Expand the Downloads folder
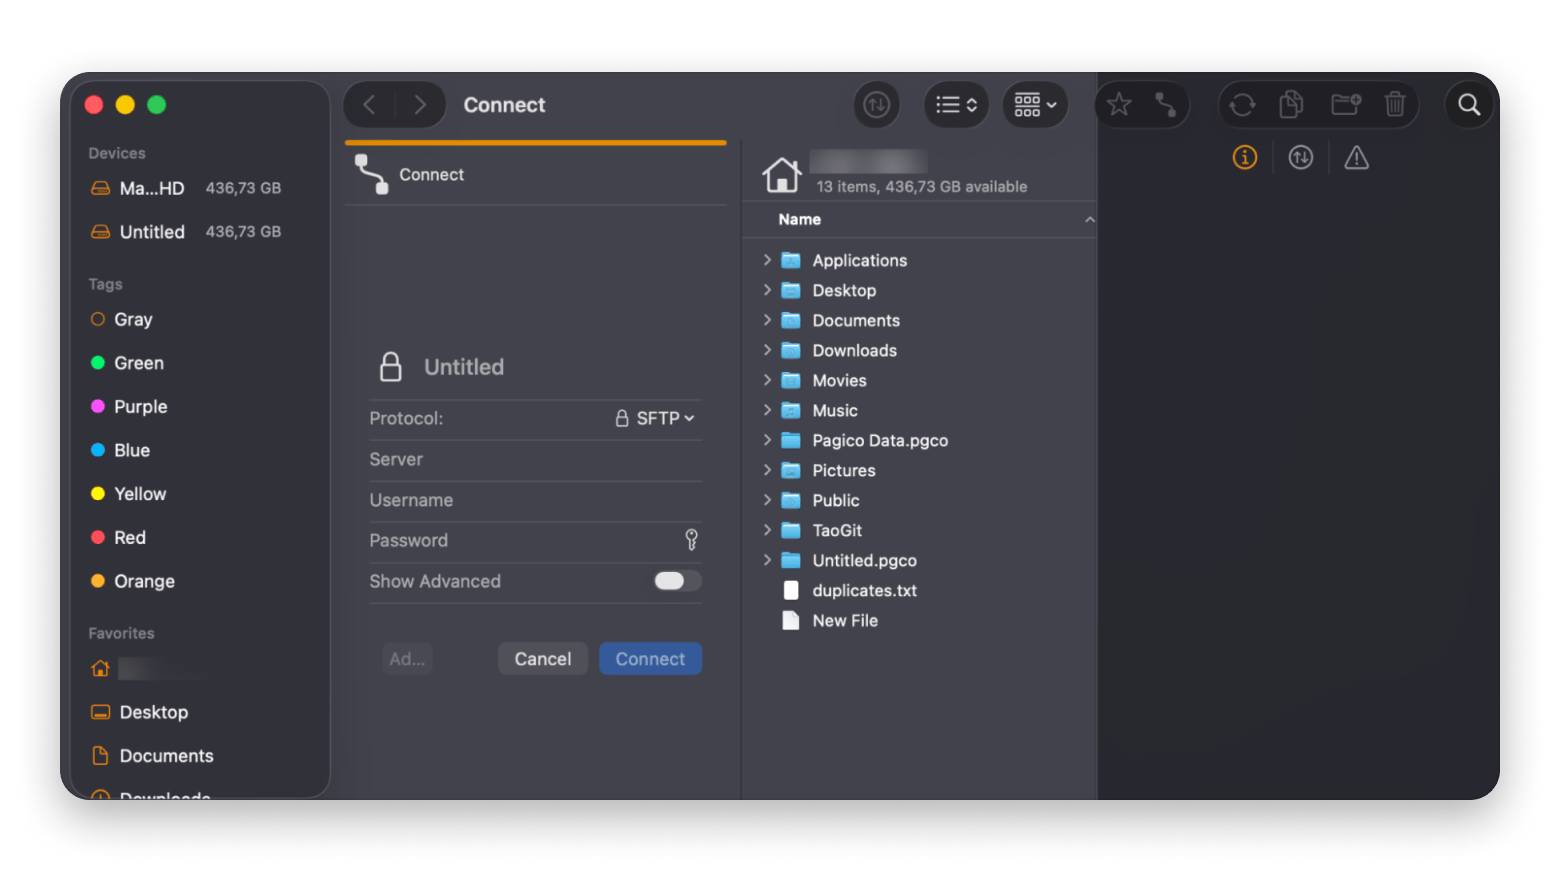The image size is (1560, 880). [767, 350]
